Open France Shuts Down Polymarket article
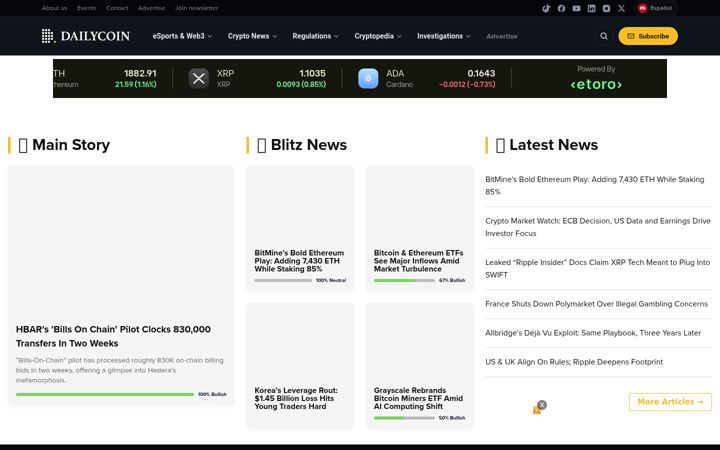This screenshot has width=720, height=450. (x=596, y=304)
